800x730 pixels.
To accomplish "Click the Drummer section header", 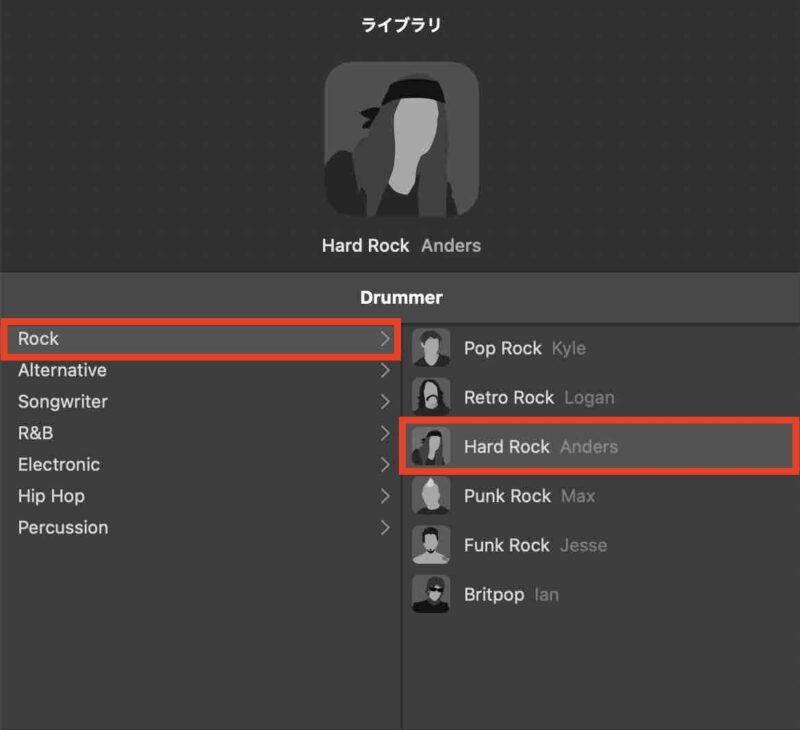I will 401,297.
